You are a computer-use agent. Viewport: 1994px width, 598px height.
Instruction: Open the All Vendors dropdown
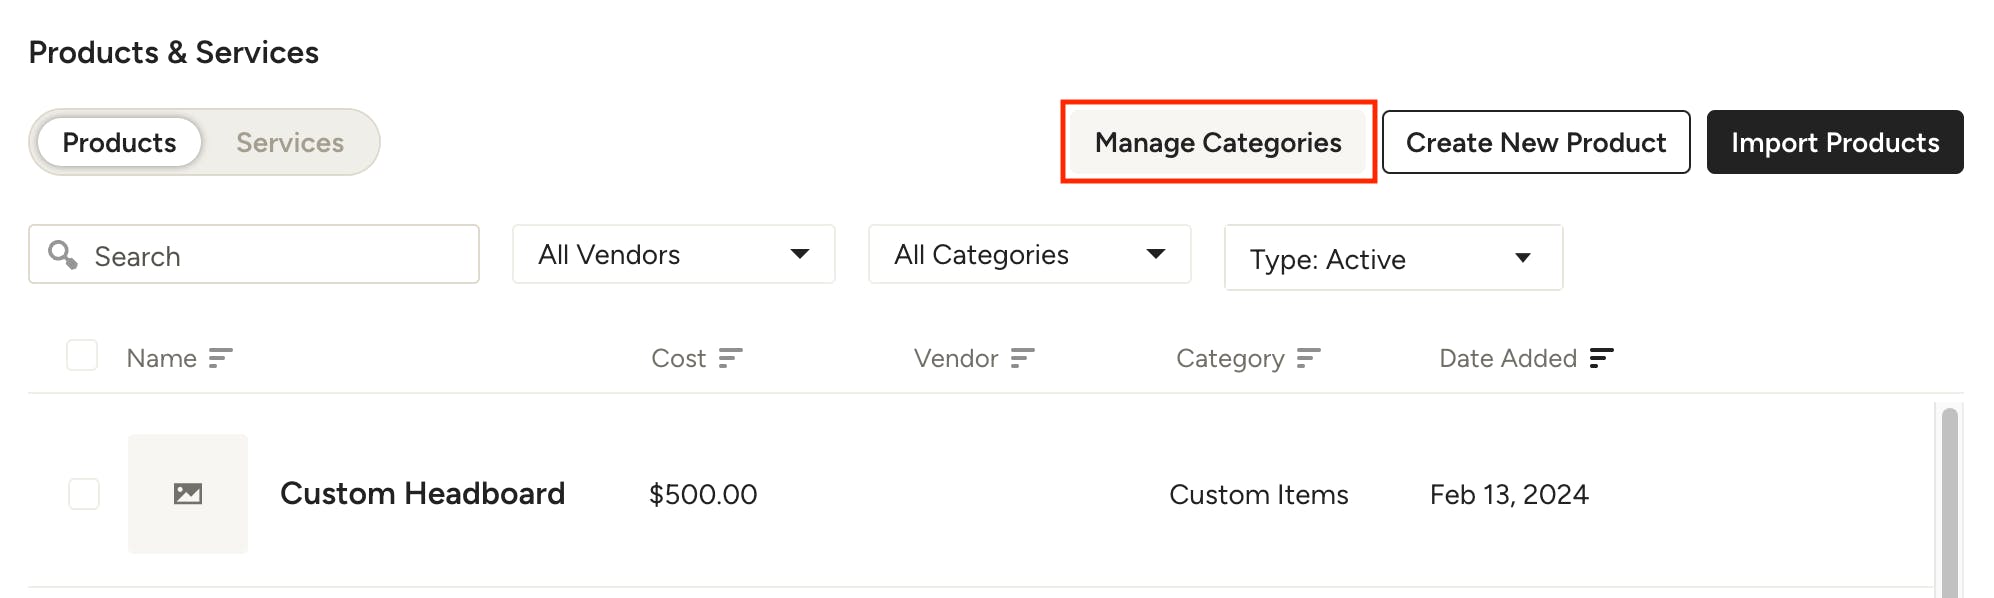[x=674, y=254]
